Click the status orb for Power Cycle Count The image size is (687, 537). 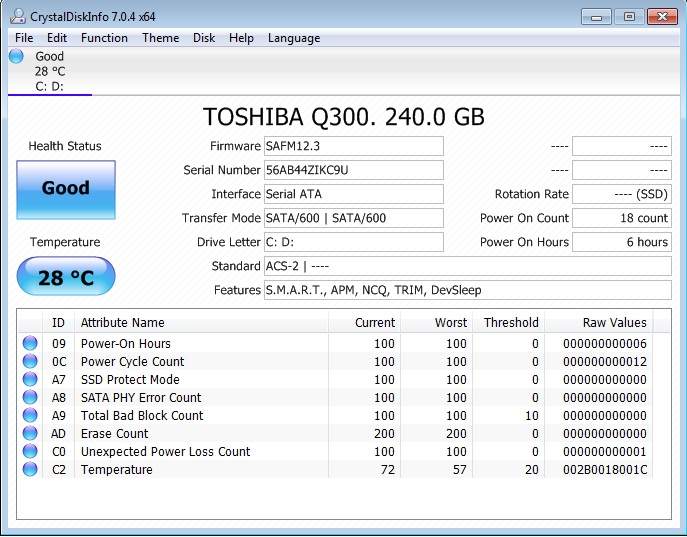[30, 361]
